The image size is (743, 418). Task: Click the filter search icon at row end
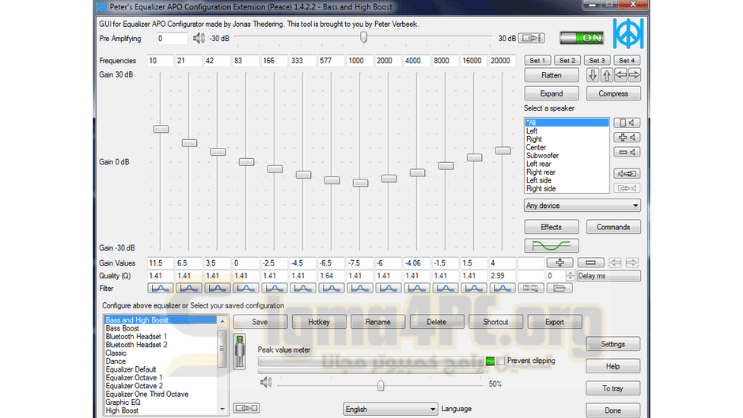pyautogui.click(x=531, y=288)
